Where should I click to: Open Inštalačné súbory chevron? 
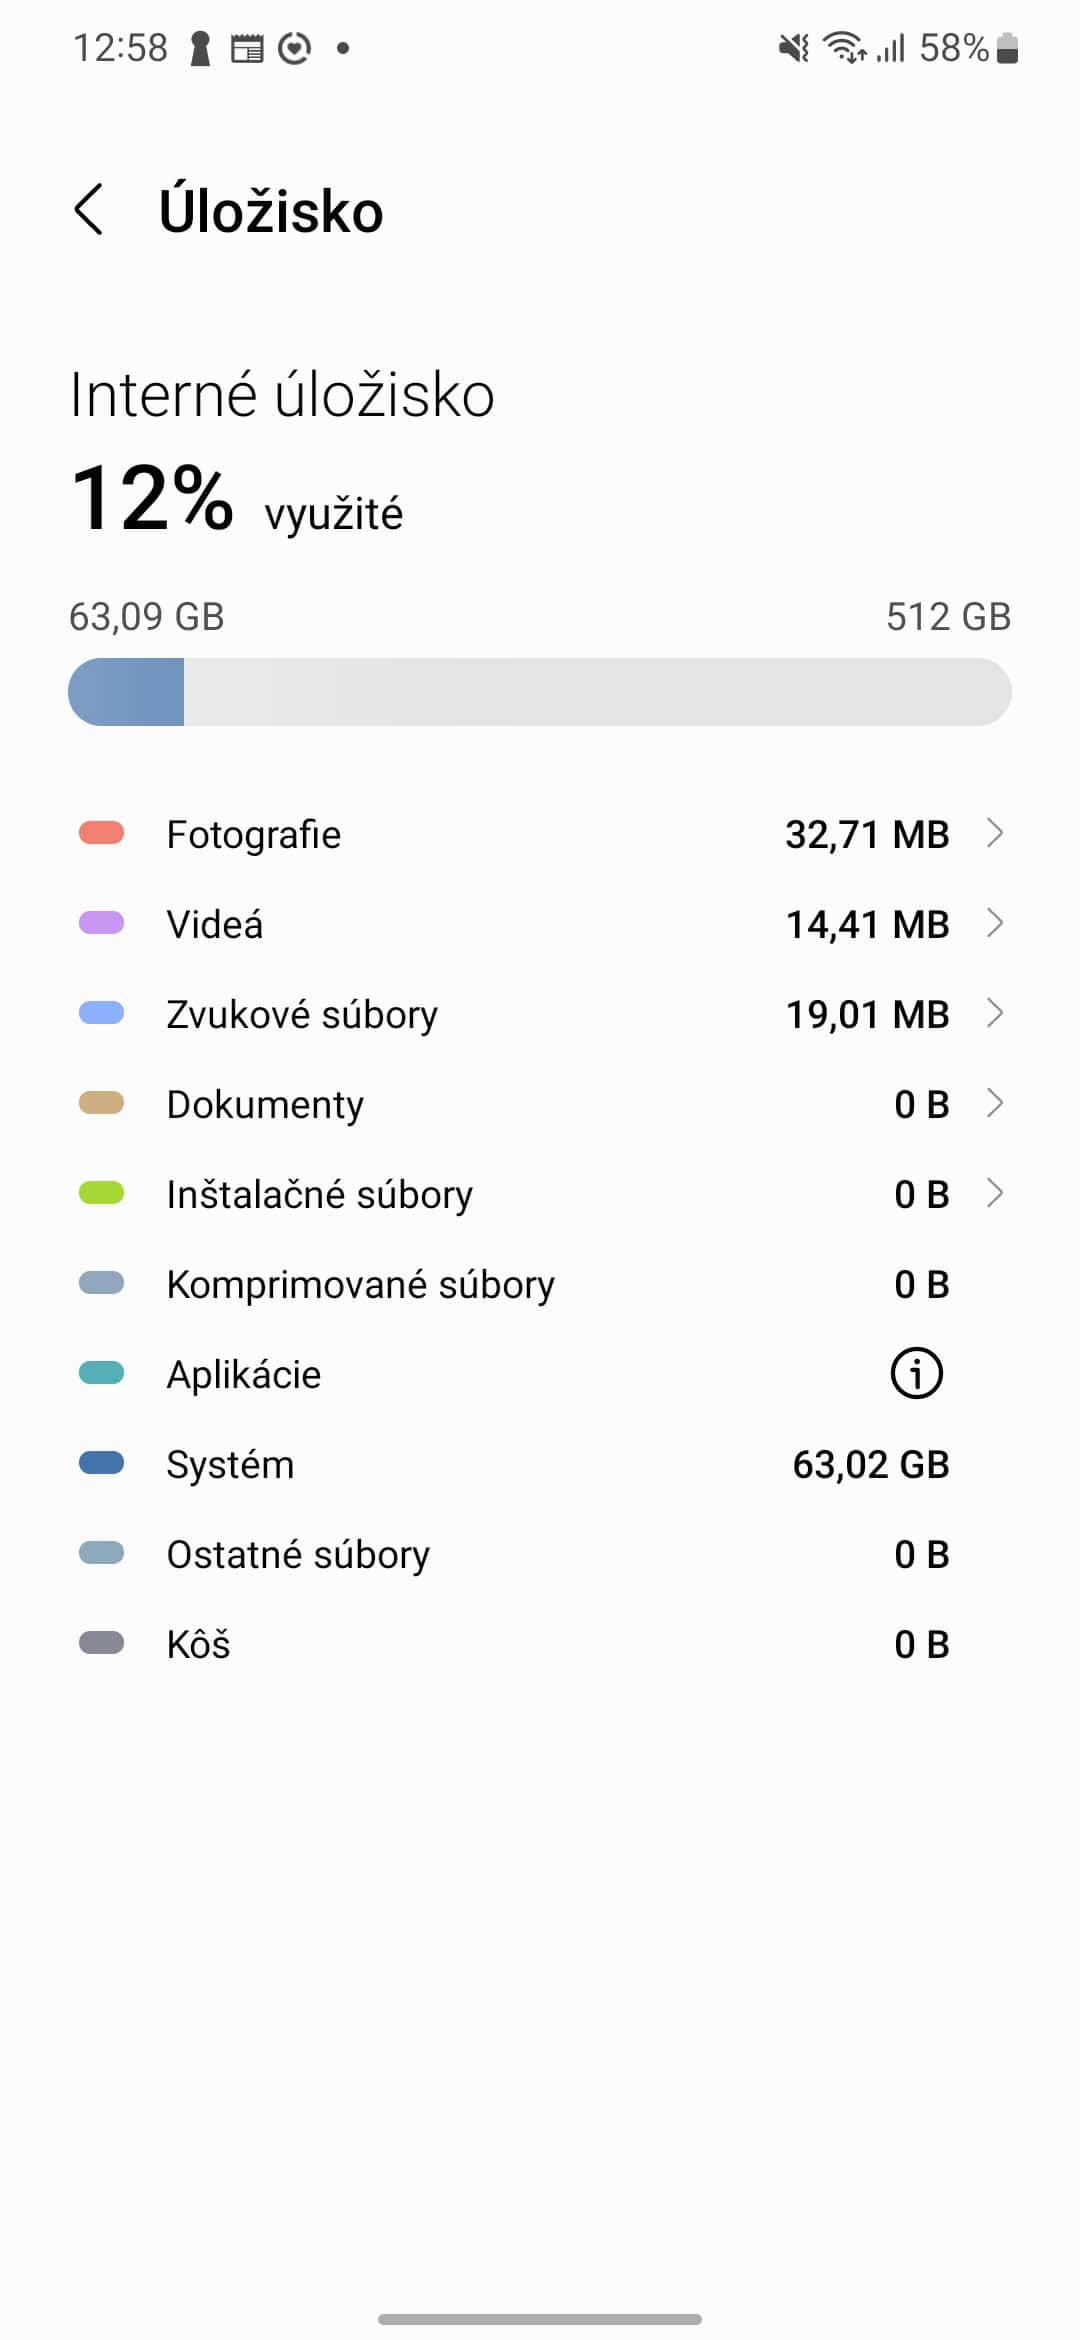[994, 1193]
